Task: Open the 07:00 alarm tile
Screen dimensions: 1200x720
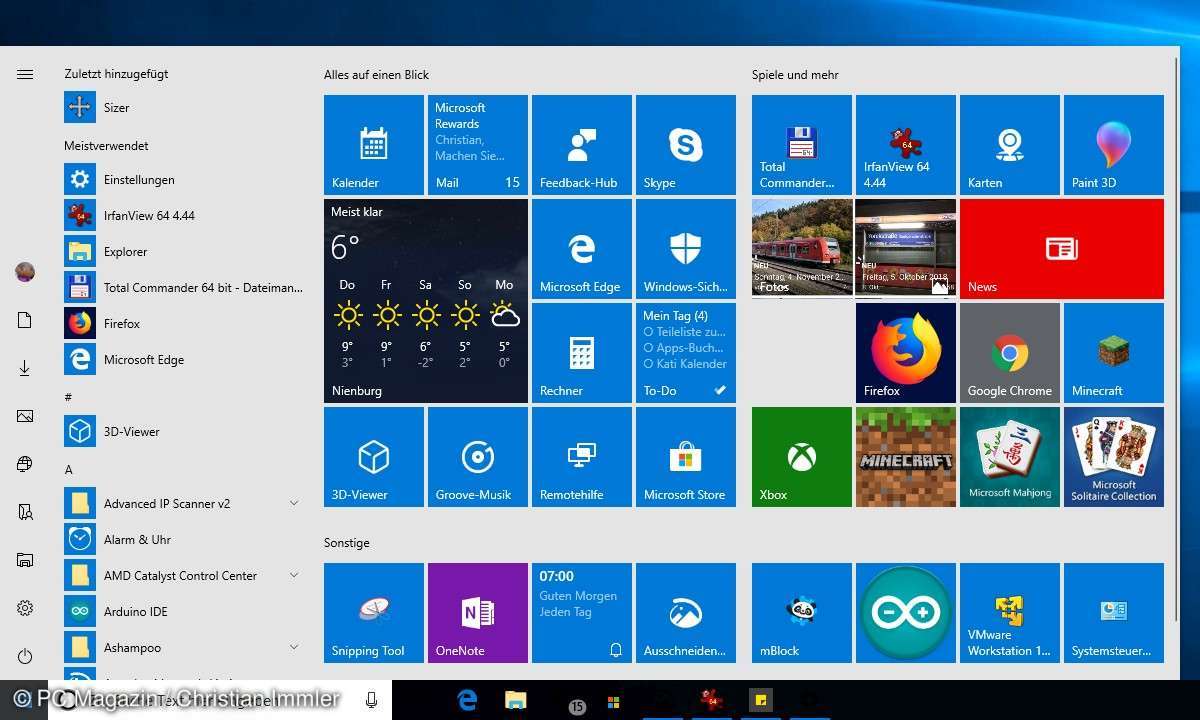Action: coord(582,613)
